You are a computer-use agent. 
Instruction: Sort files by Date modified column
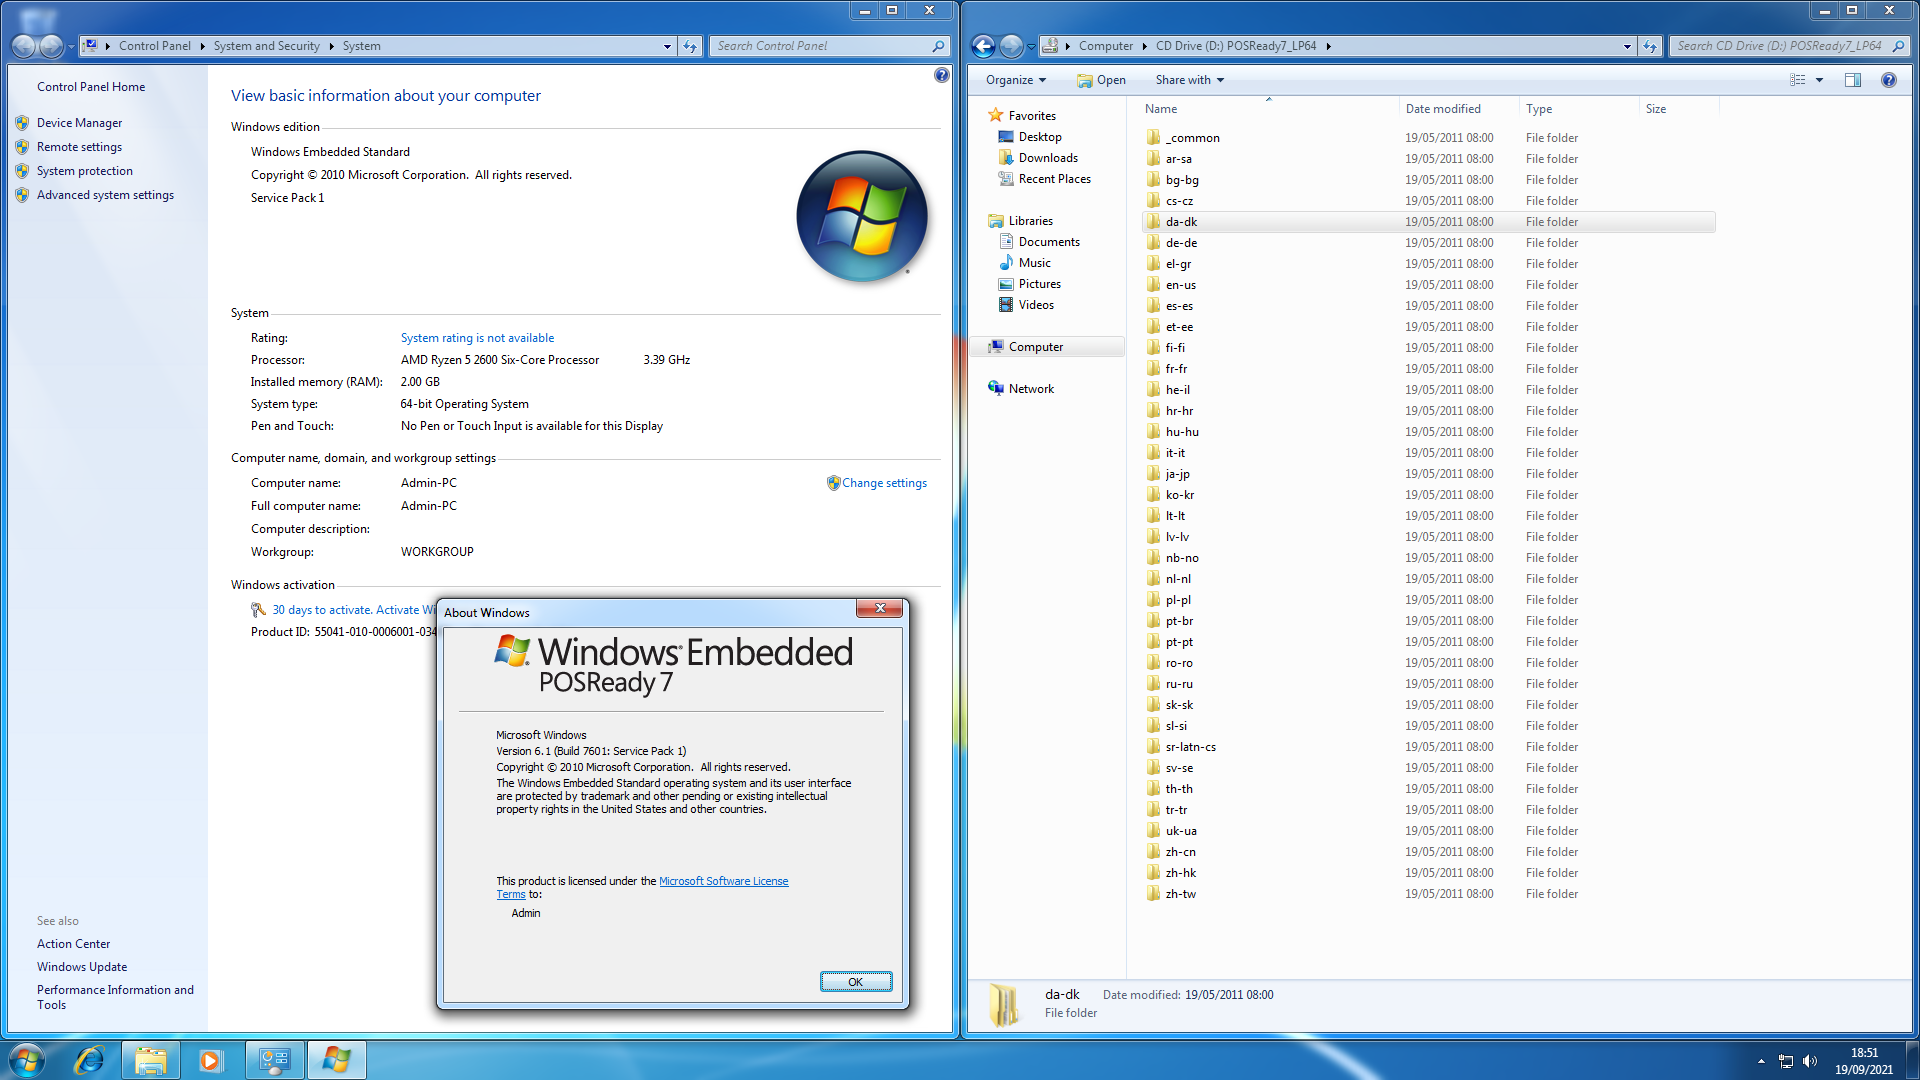click(1459, 109)
